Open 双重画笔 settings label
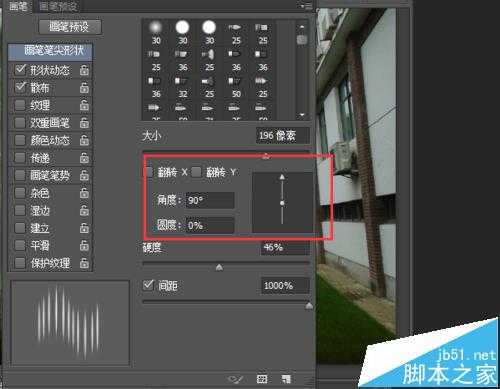This screenshot has height=389, width=500. click(x=50, y=123)
